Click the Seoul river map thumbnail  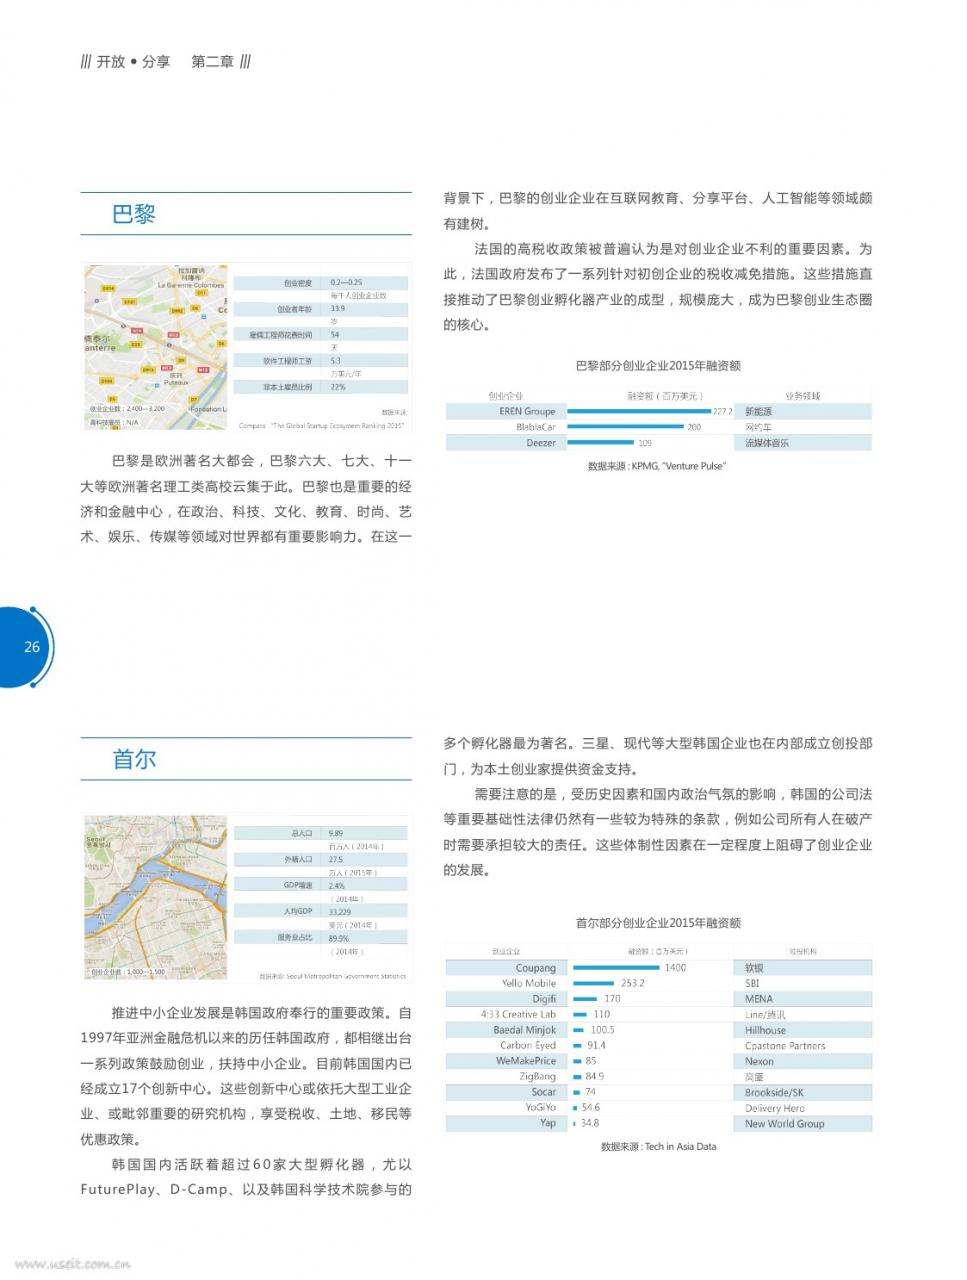pyautogui.click(x=157, y=897)
